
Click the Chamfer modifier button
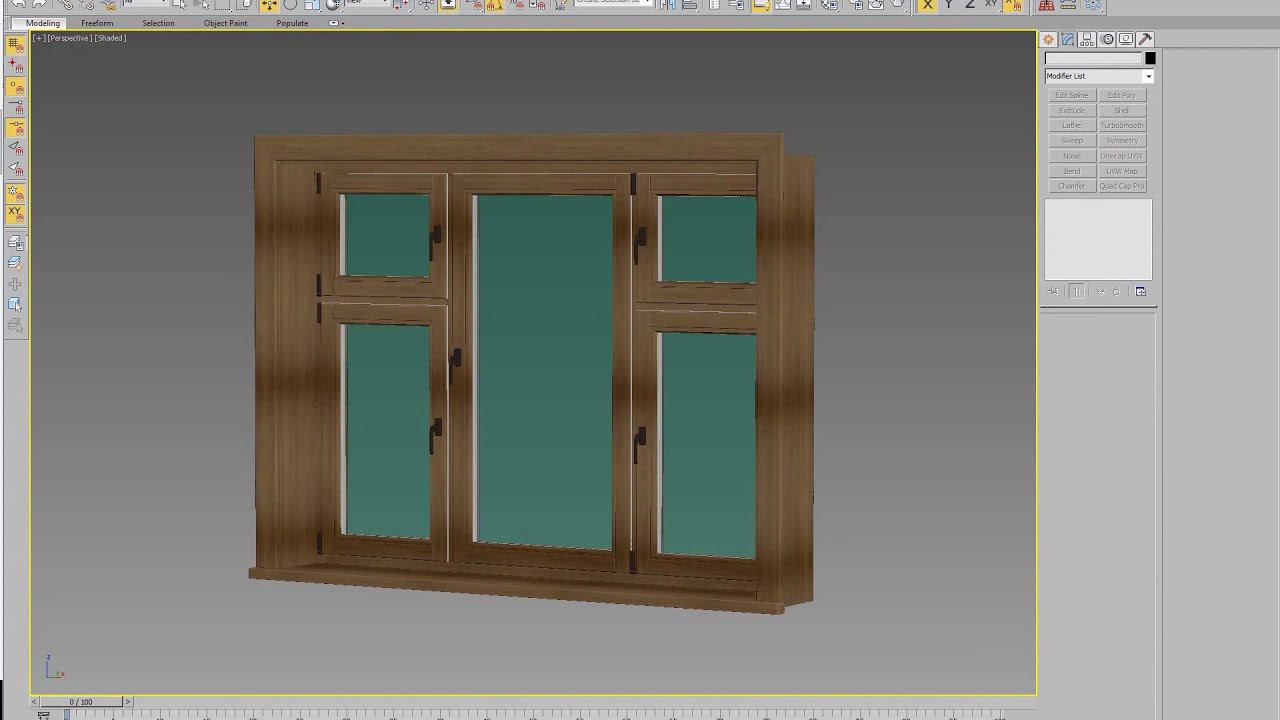(x=1072, y=186)
